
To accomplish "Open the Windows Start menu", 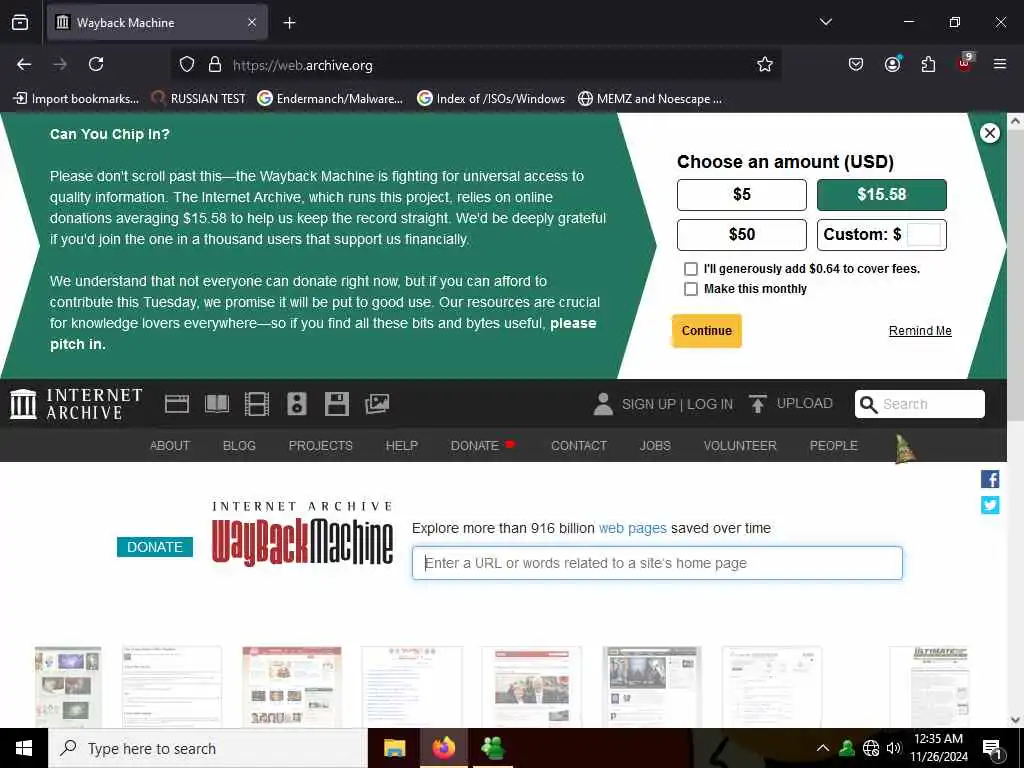I will coord(24,748).
